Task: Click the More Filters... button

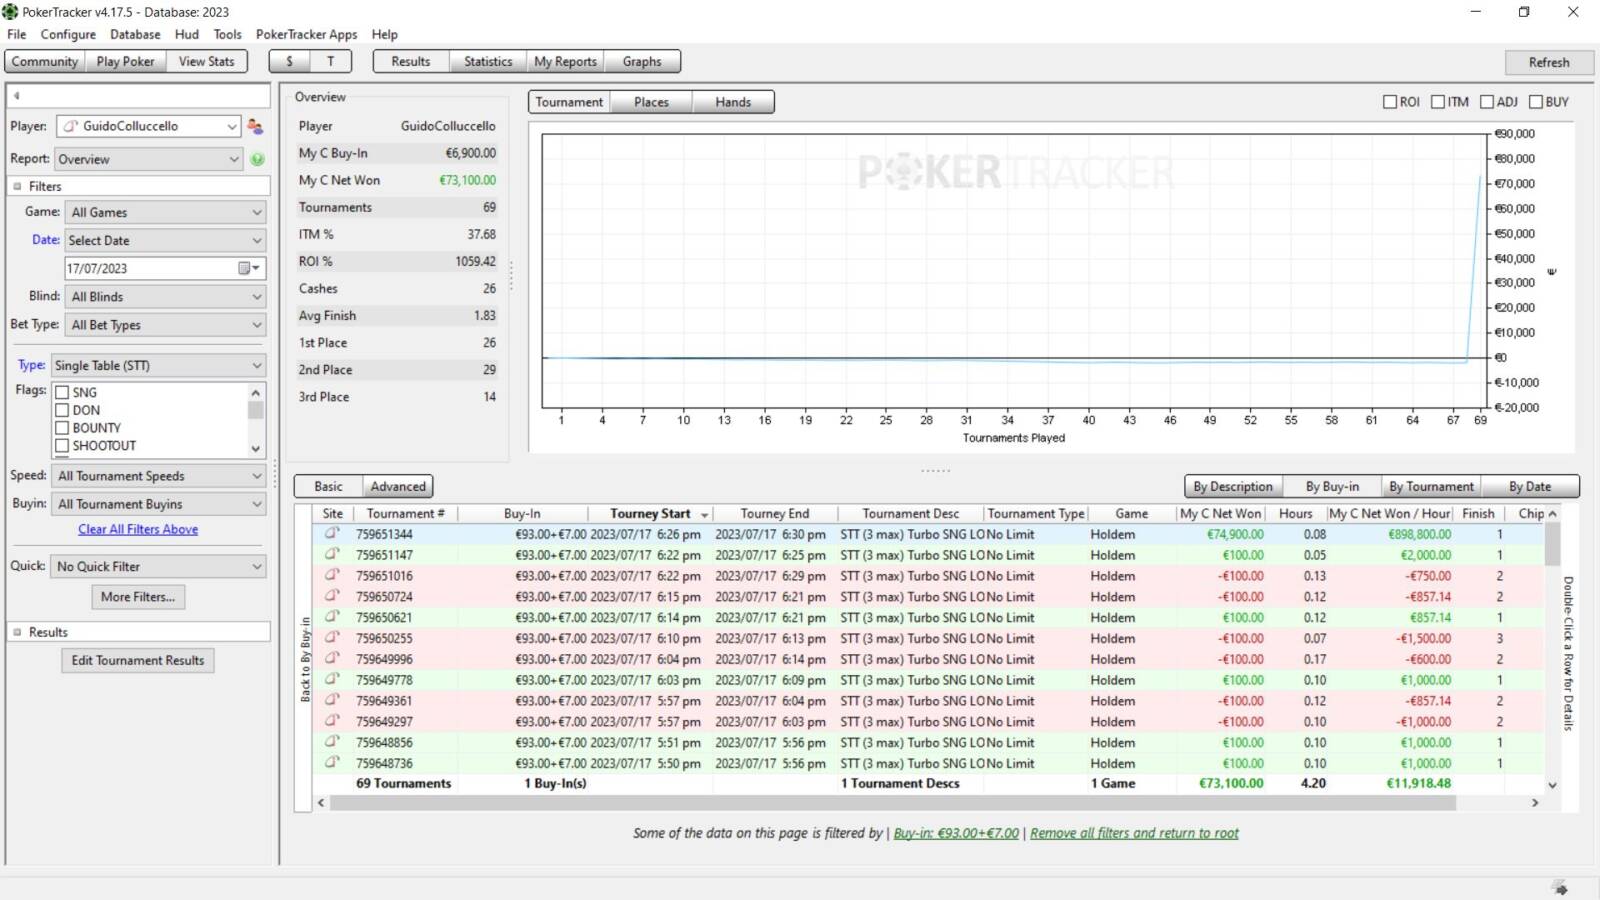Action: click(138, 597)
